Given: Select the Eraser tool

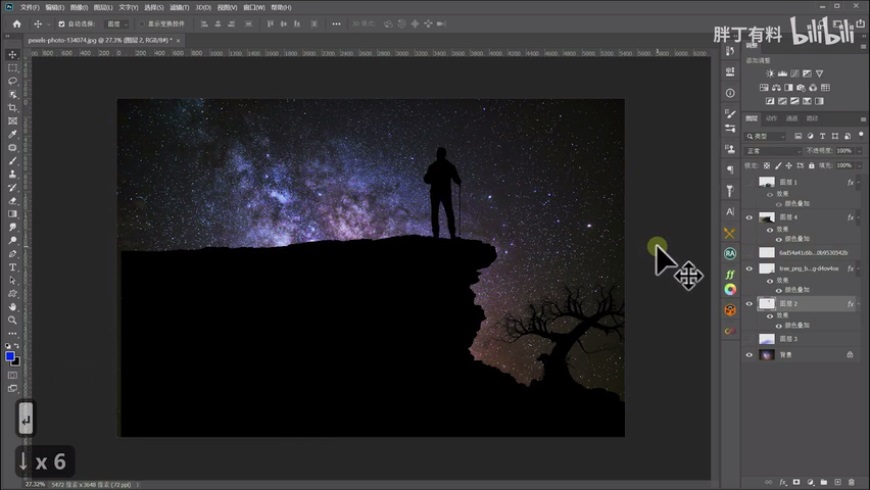Looking at the screenshot, I should pos(12,201).
